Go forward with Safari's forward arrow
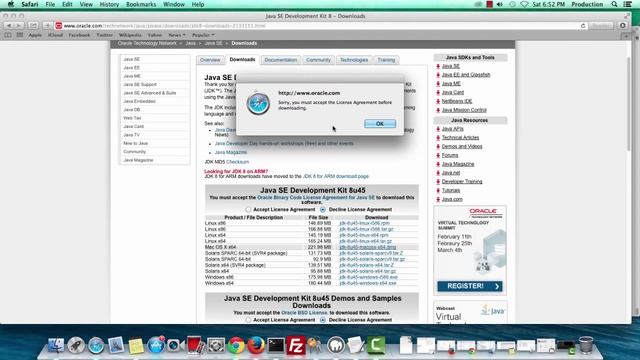Viewport: 640px width, 360px height. click(19, 25)
